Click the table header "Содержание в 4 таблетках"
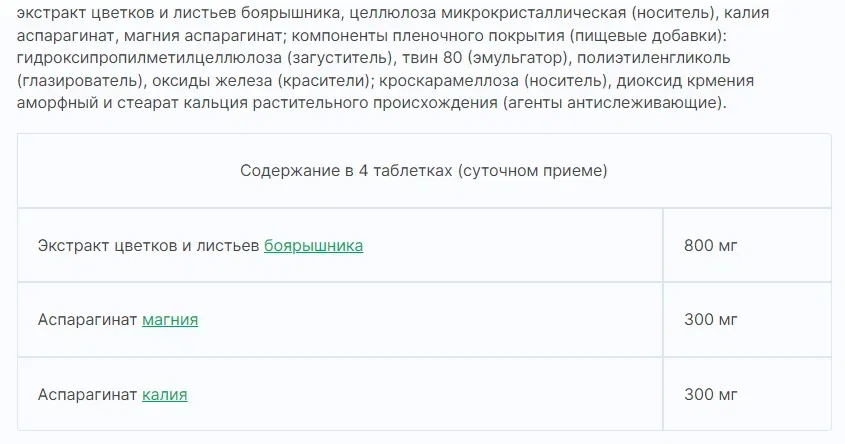The image size is (845, 444). coord(346,170)
